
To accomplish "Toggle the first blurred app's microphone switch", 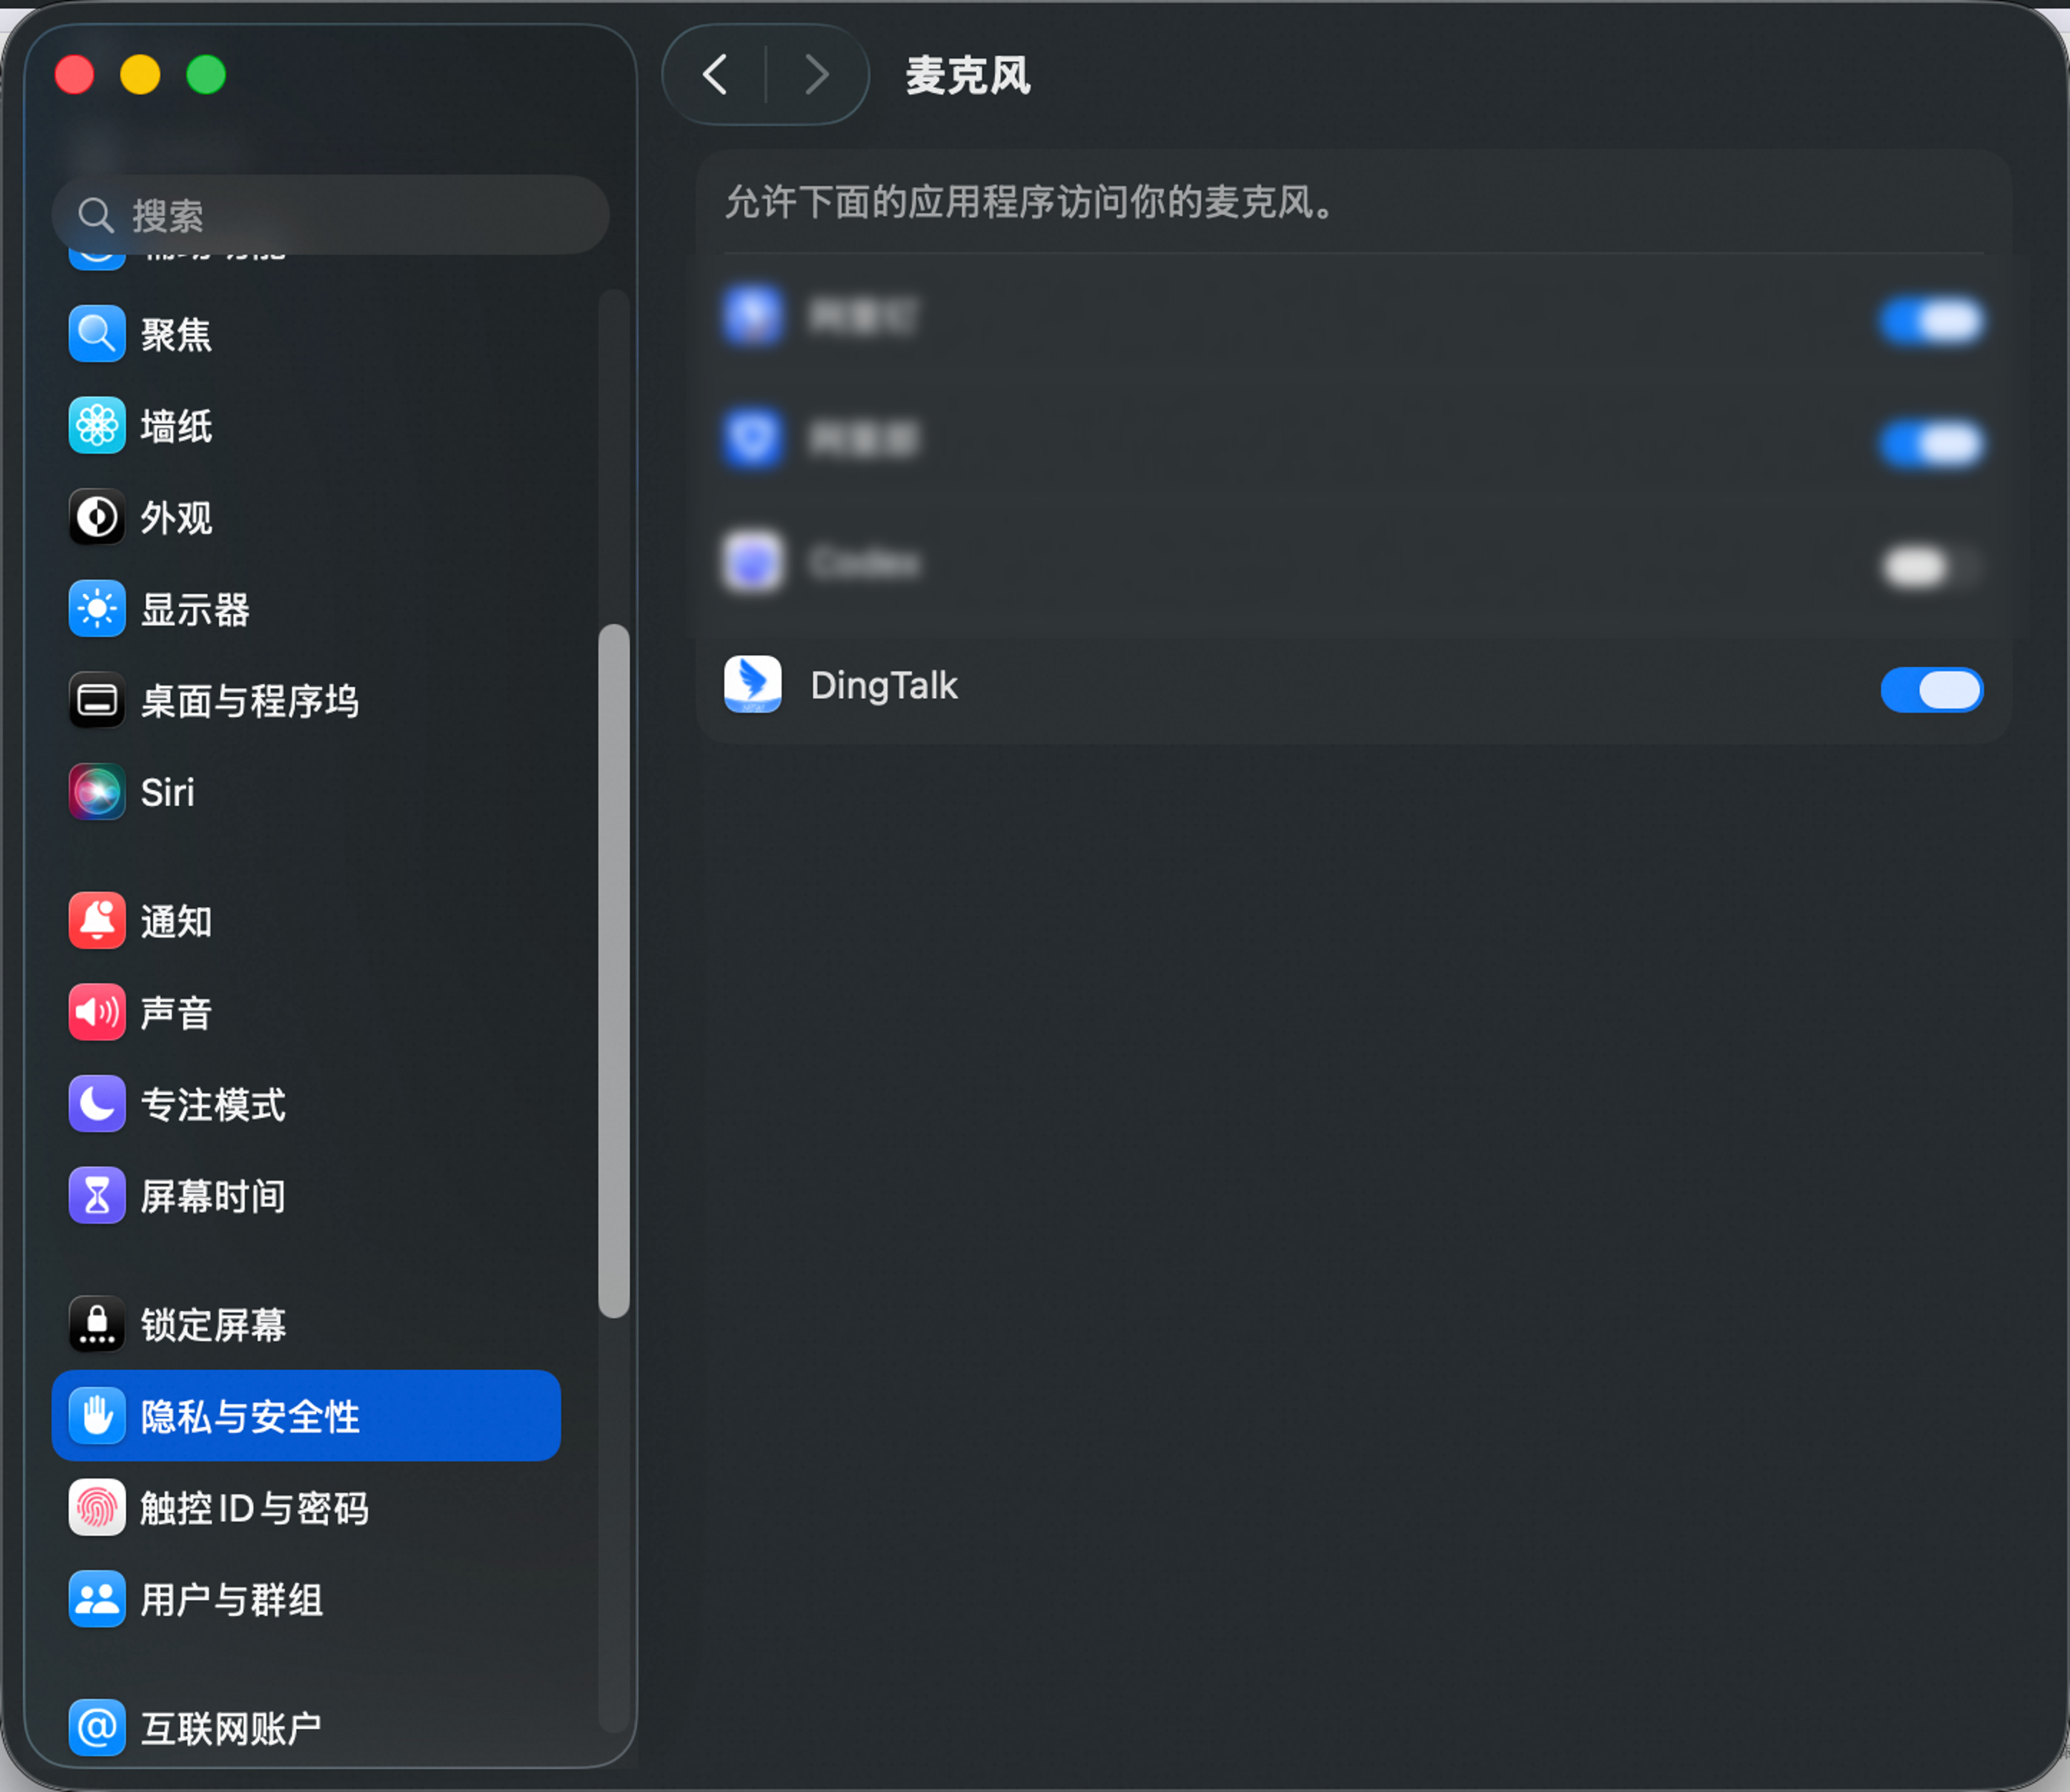I will tap(1932, 322).
